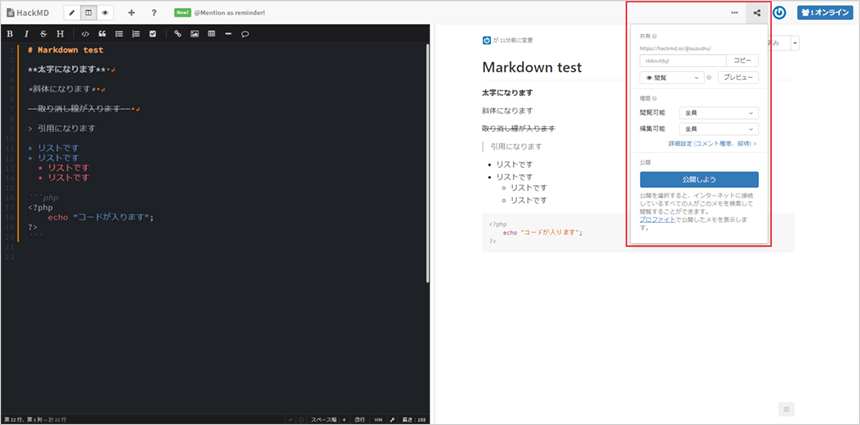The width and height of the screenshot is (860, 425).
Task: Insert a horizontal rule line
Action: click(228, 33)
